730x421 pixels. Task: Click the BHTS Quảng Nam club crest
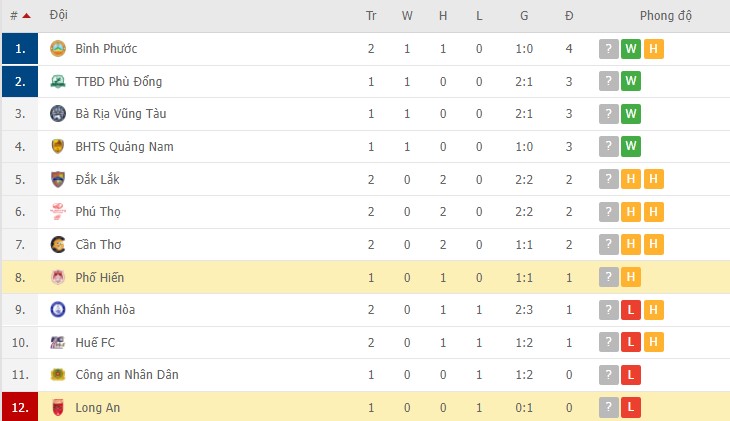click(57, 147)
